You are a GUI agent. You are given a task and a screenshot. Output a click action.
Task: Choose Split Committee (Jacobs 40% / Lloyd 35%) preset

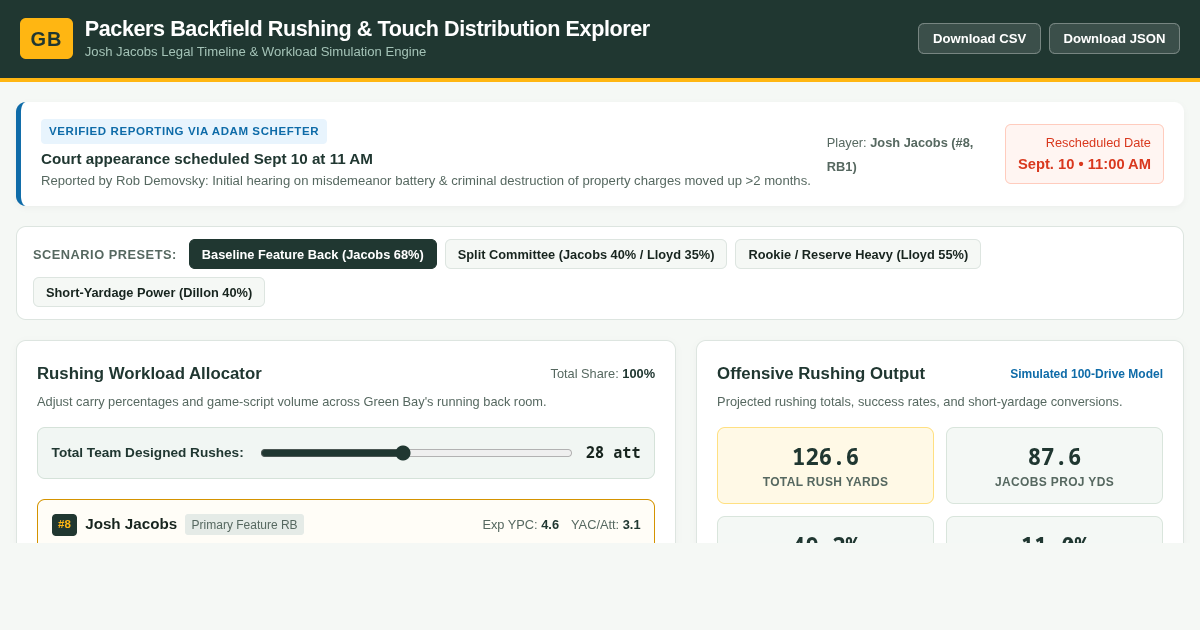(586, 254)
